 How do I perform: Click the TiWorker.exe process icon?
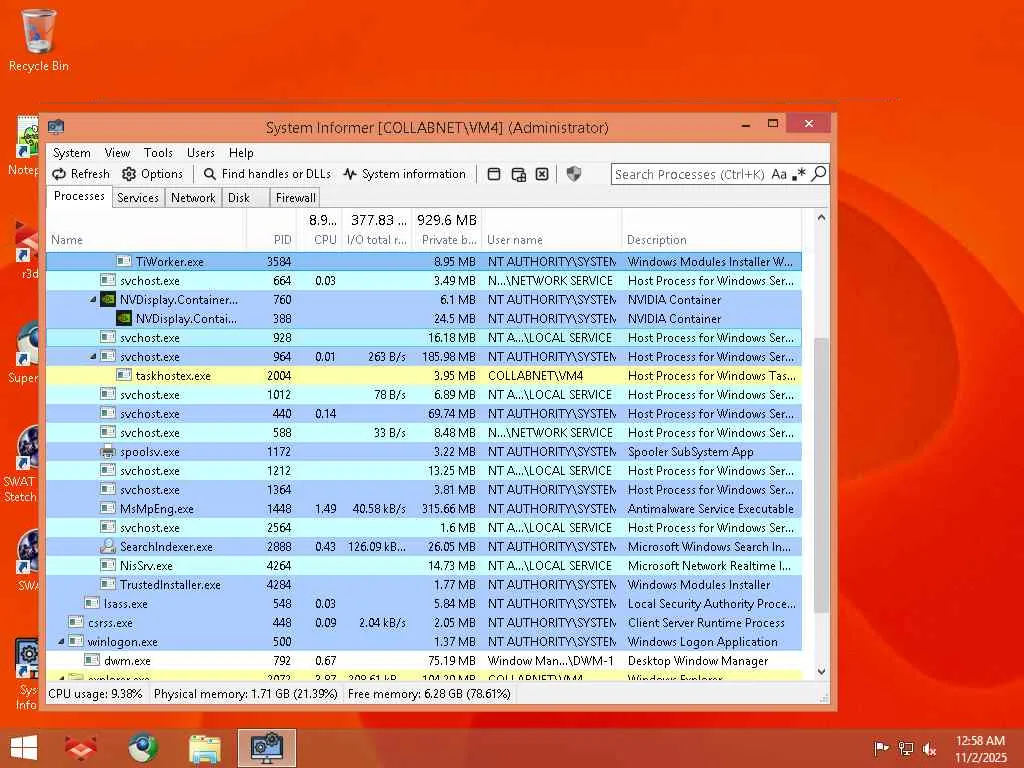124,261
